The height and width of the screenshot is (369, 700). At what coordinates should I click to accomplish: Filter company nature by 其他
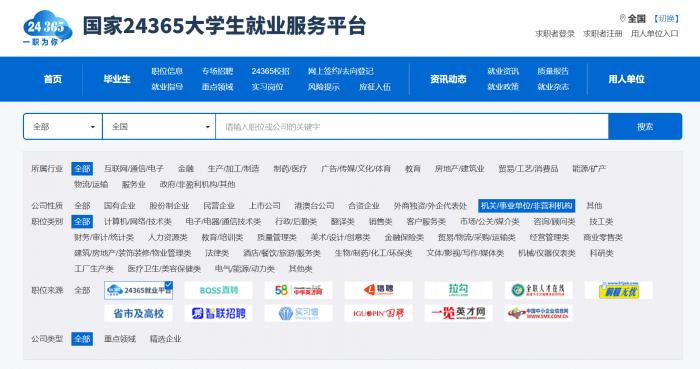(594, 206)
